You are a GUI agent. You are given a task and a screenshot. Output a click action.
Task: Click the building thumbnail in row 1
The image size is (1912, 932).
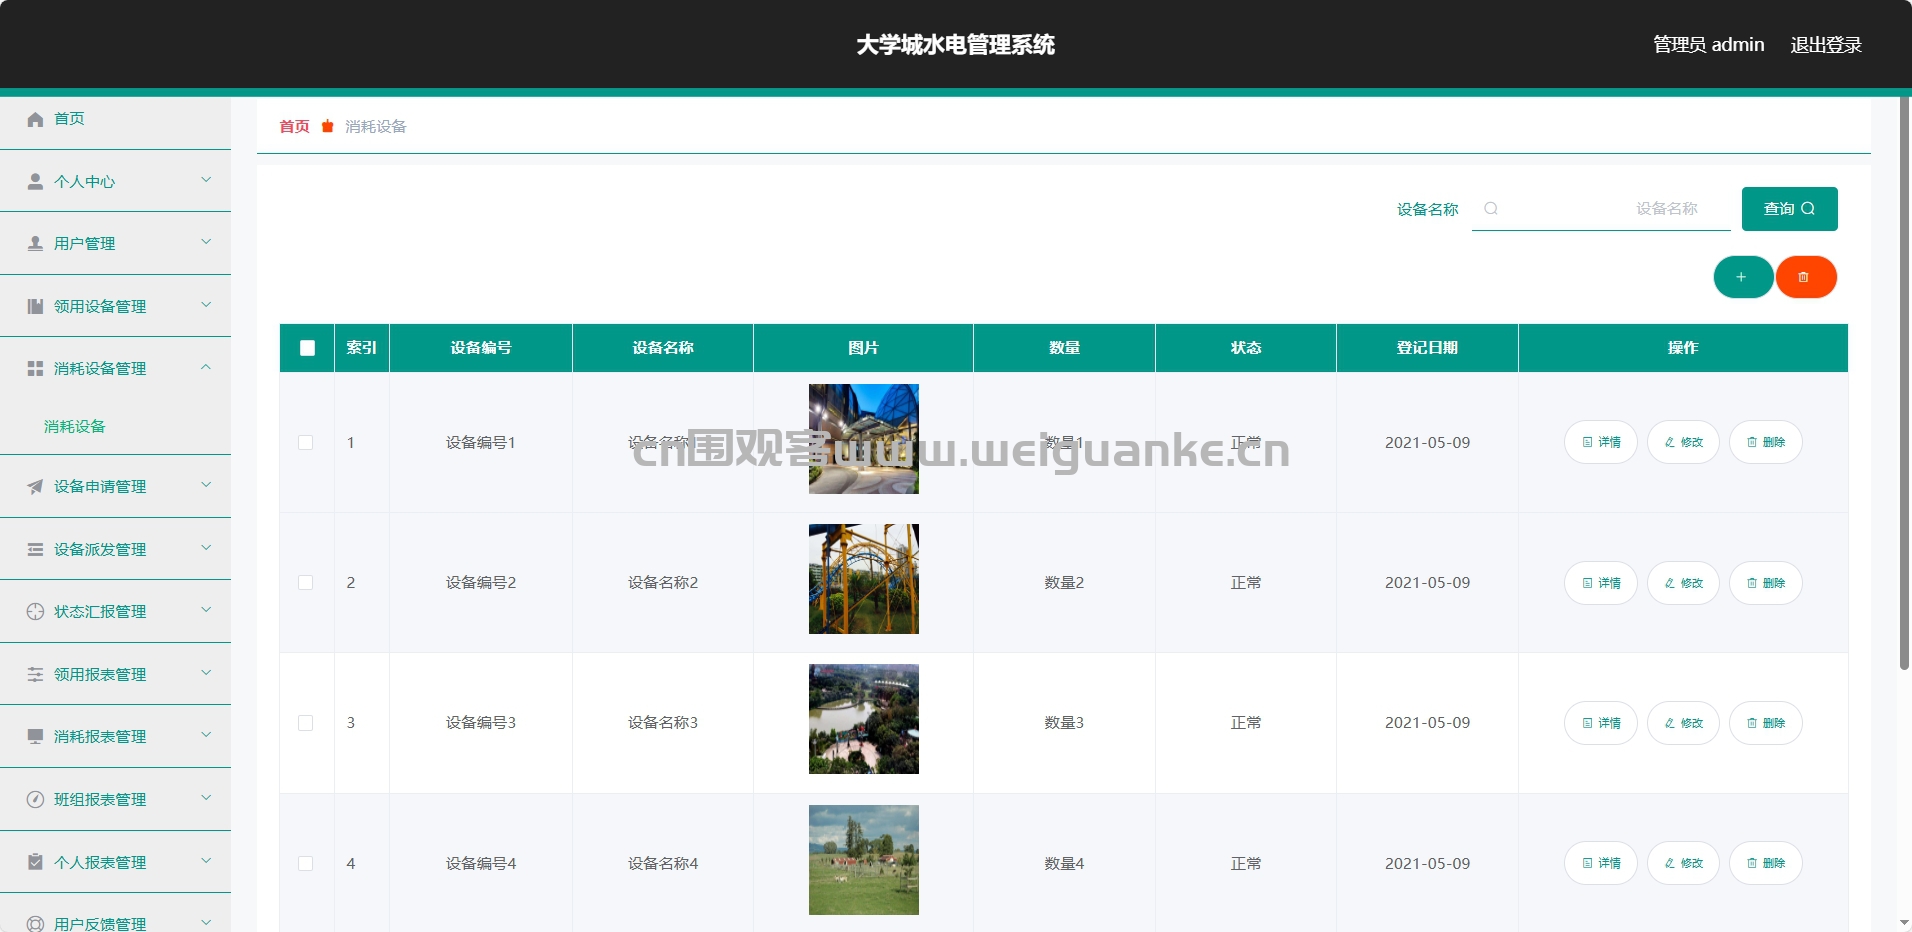click(x=864, y=439)
